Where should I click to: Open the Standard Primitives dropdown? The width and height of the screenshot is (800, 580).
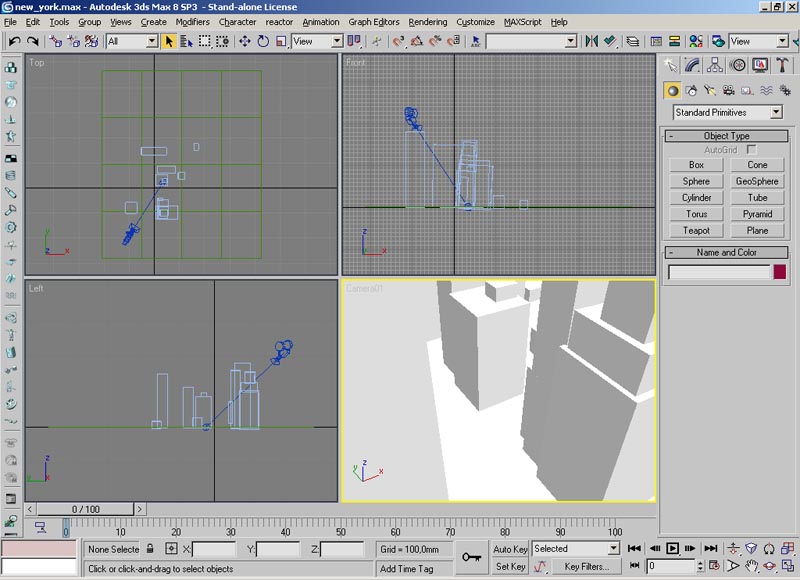[727, 113]
